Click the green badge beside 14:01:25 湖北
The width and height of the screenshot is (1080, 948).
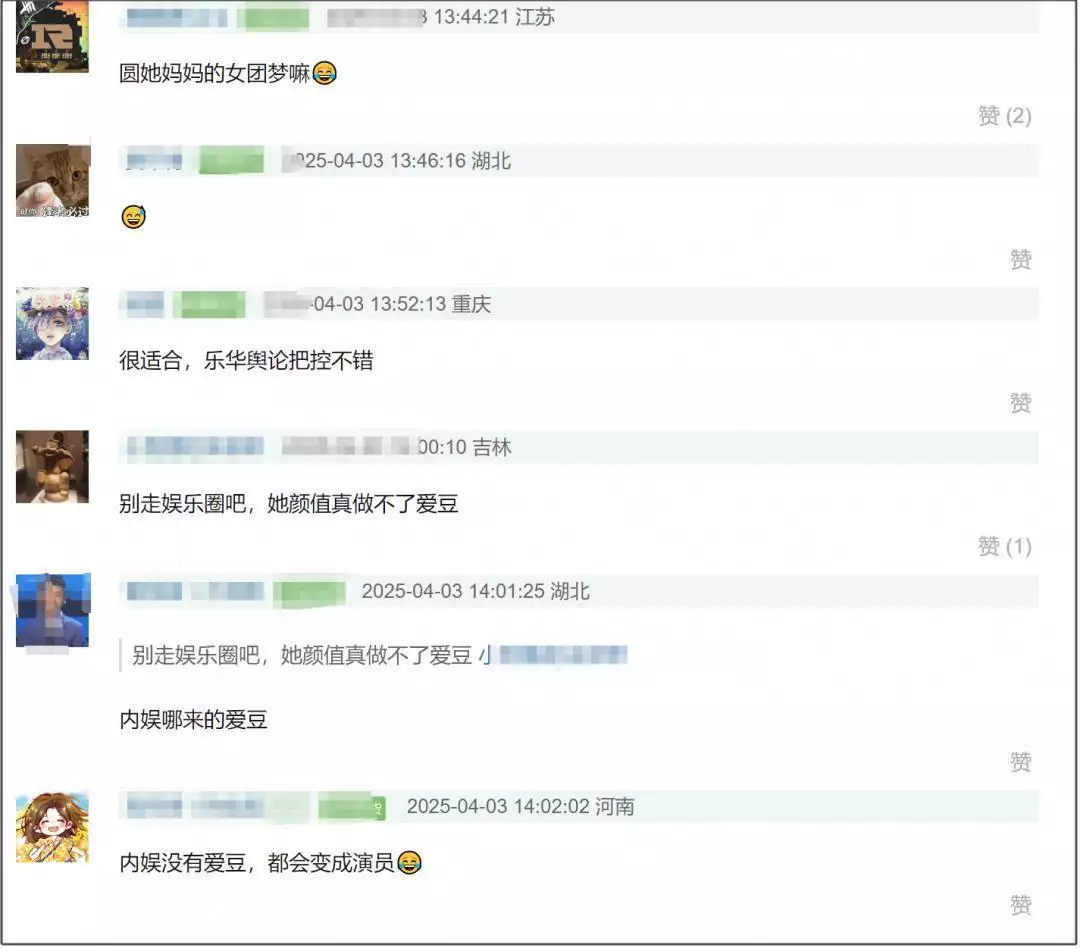[x=309, y=592]
